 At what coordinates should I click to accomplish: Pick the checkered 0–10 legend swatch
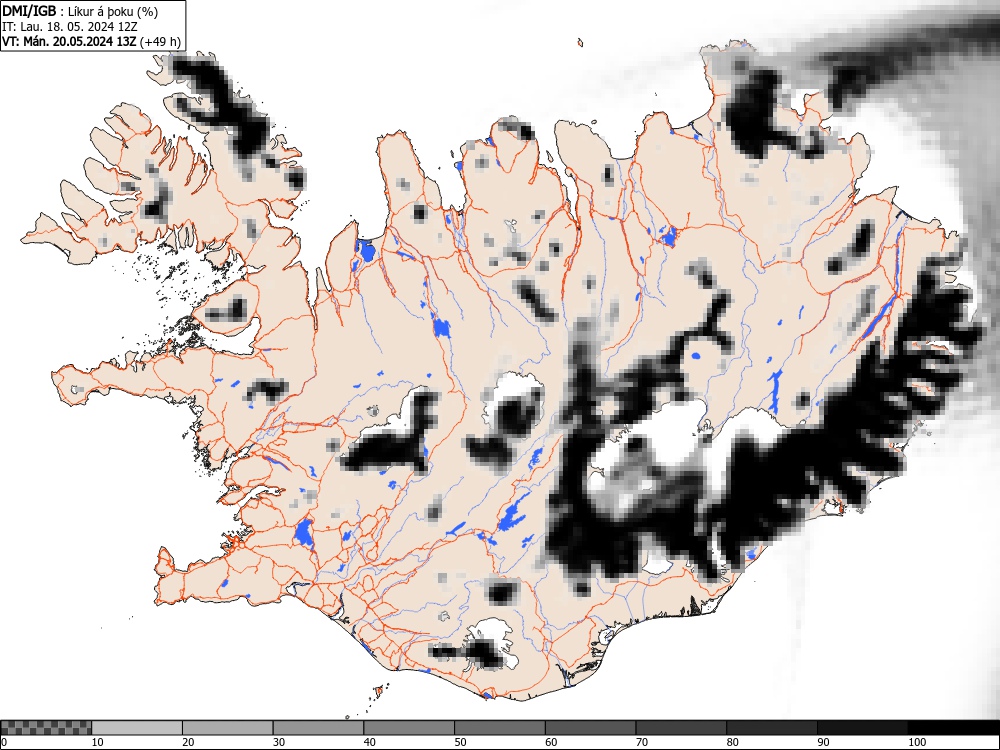(46, 728)
